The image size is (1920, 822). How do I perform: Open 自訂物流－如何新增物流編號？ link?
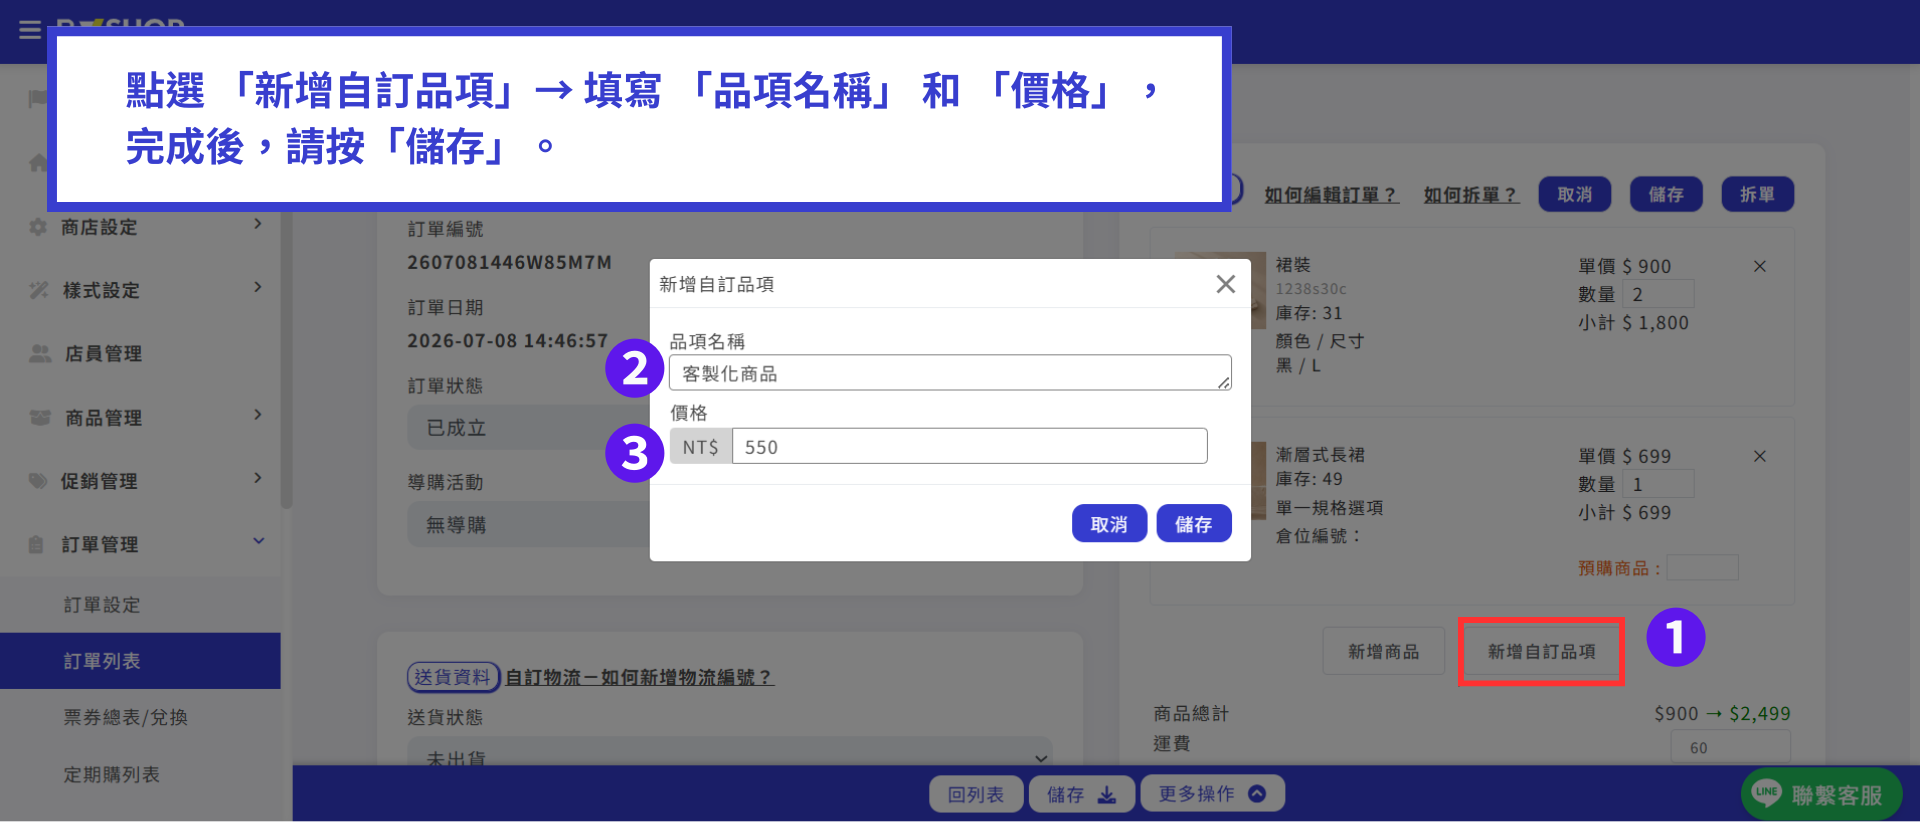(639, 677)
